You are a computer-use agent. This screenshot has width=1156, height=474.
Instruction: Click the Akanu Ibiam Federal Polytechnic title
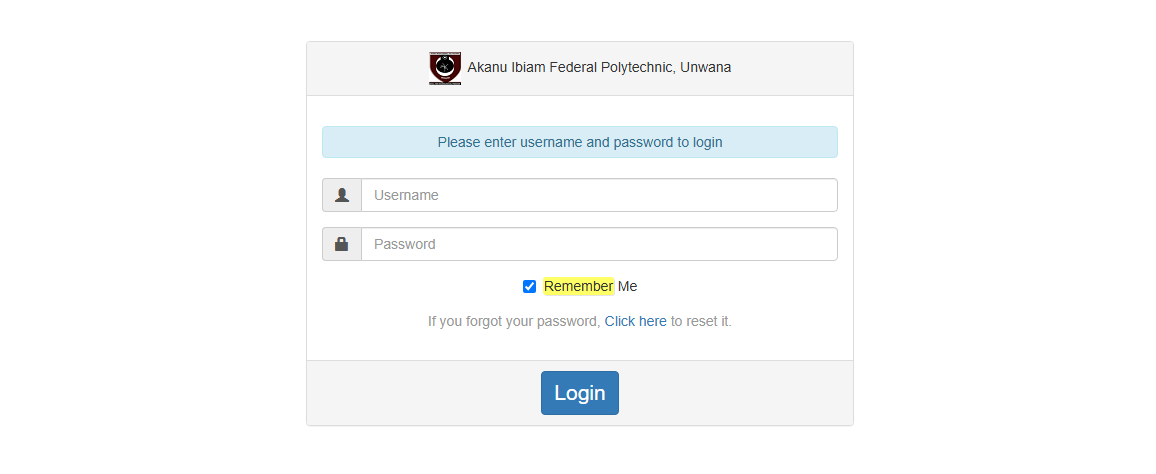[599, 68]
